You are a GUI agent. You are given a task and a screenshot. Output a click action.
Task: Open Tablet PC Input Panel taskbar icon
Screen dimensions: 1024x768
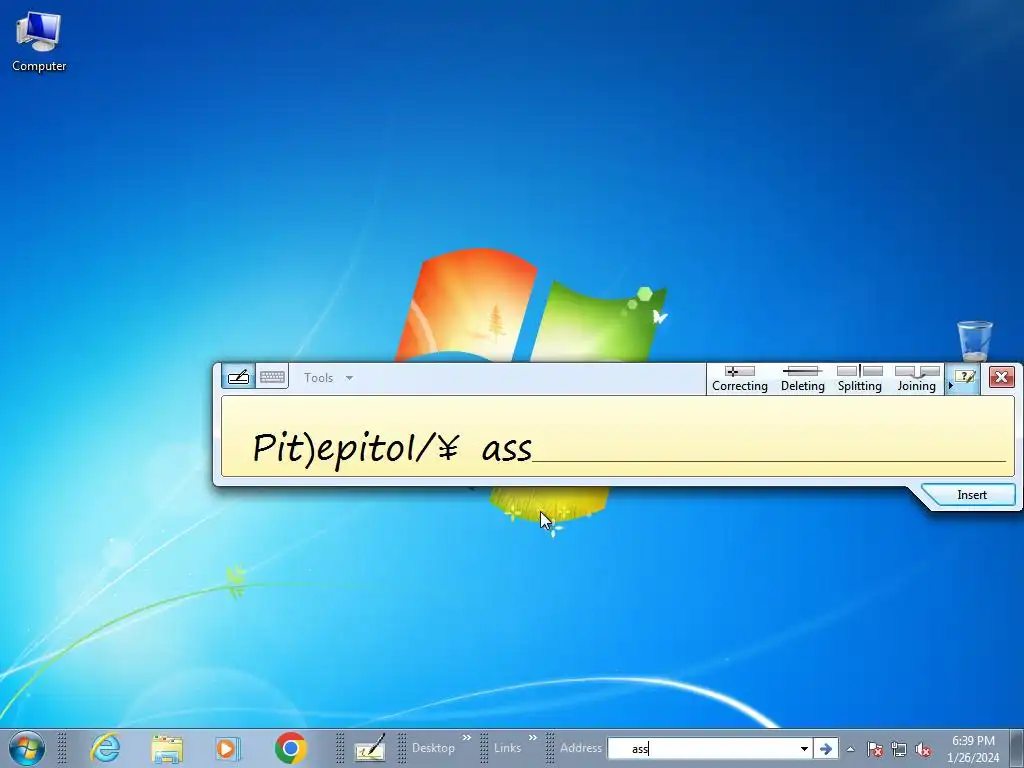tap(370, 748)
